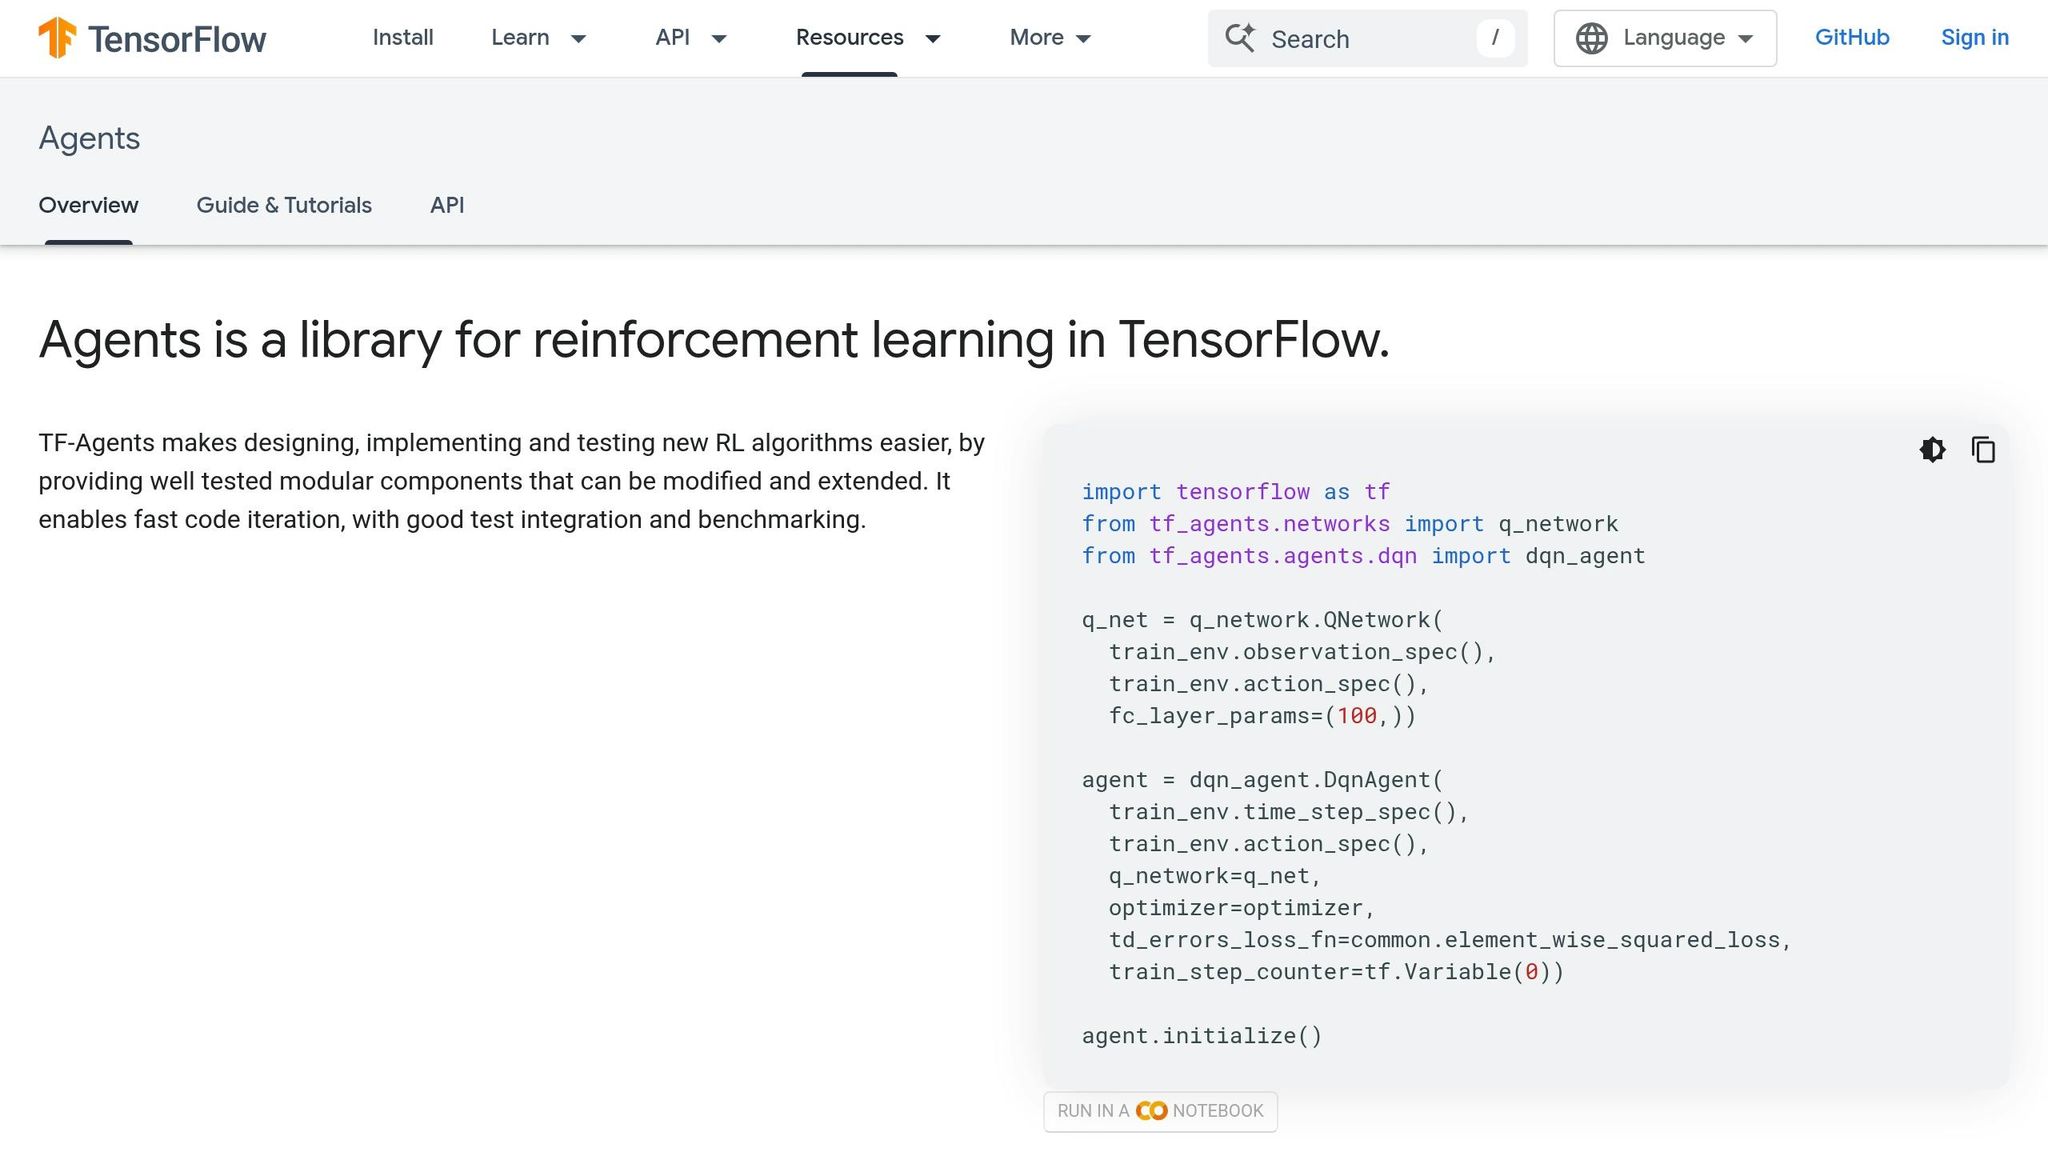Click the Sign in link

(x=1975, y=38)
